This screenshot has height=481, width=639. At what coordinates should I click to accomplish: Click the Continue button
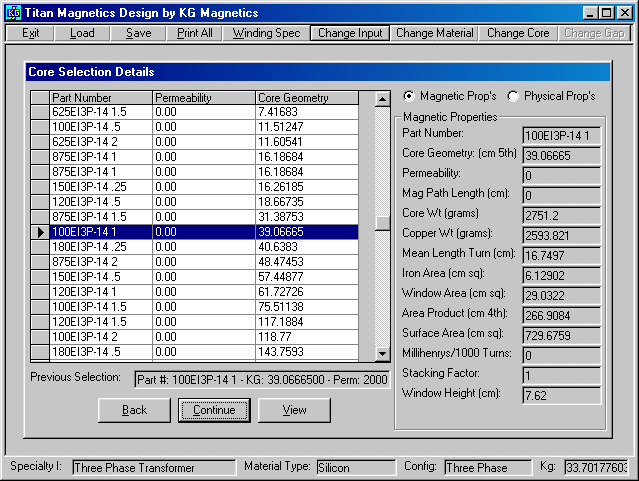214,410
